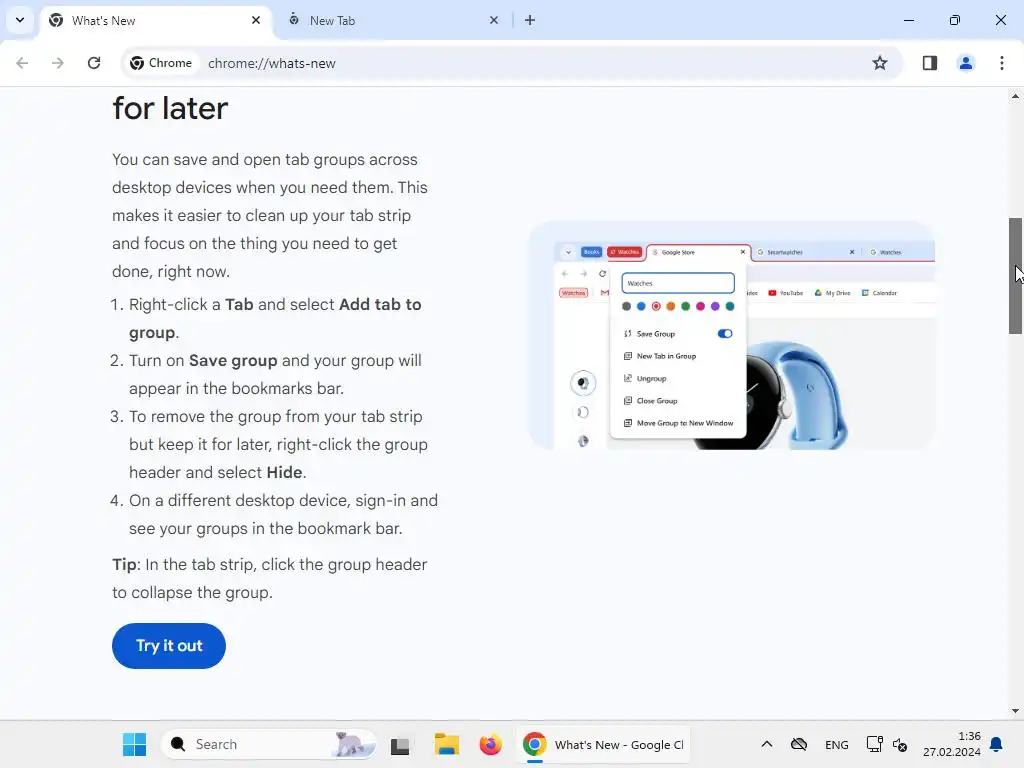The image size is (1024, 768).
Task: Open File Explorer from taskbar
Action: pyautogui.click(x=447, y=744)
